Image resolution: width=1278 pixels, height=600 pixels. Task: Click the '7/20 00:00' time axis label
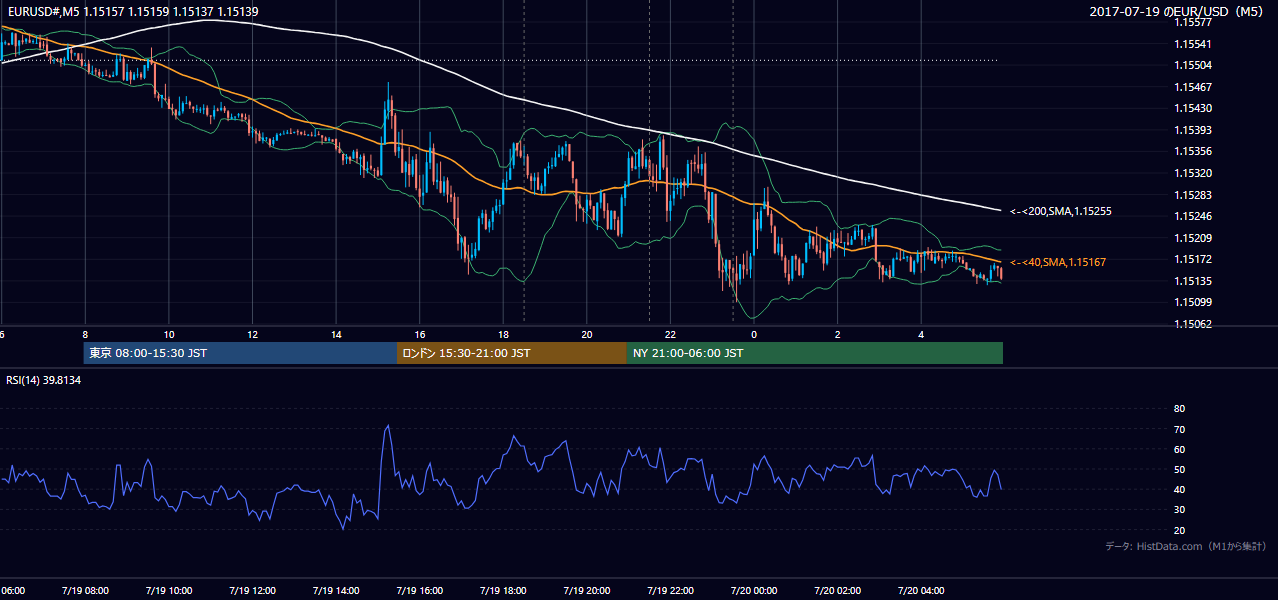point(754,591)
